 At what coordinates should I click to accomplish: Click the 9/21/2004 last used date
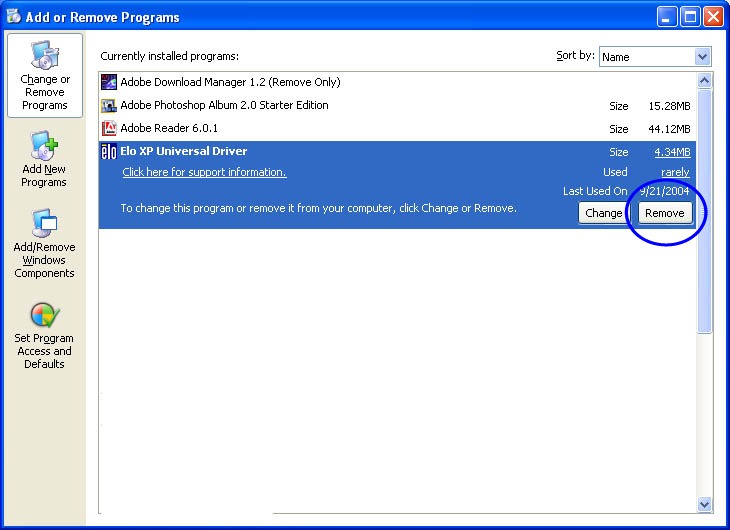pos(664,191)
